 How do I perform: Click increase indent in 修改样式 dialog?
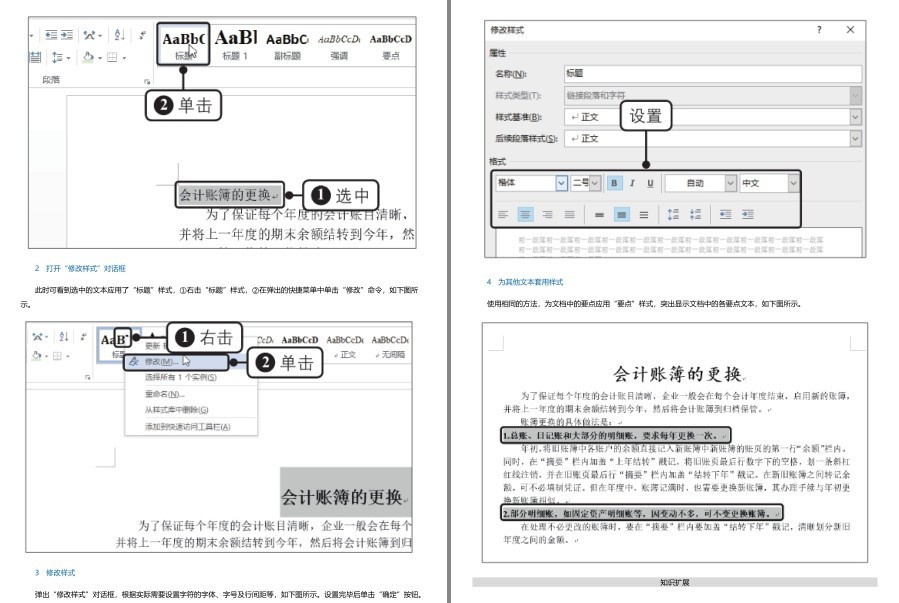click(x=748, y=214)
